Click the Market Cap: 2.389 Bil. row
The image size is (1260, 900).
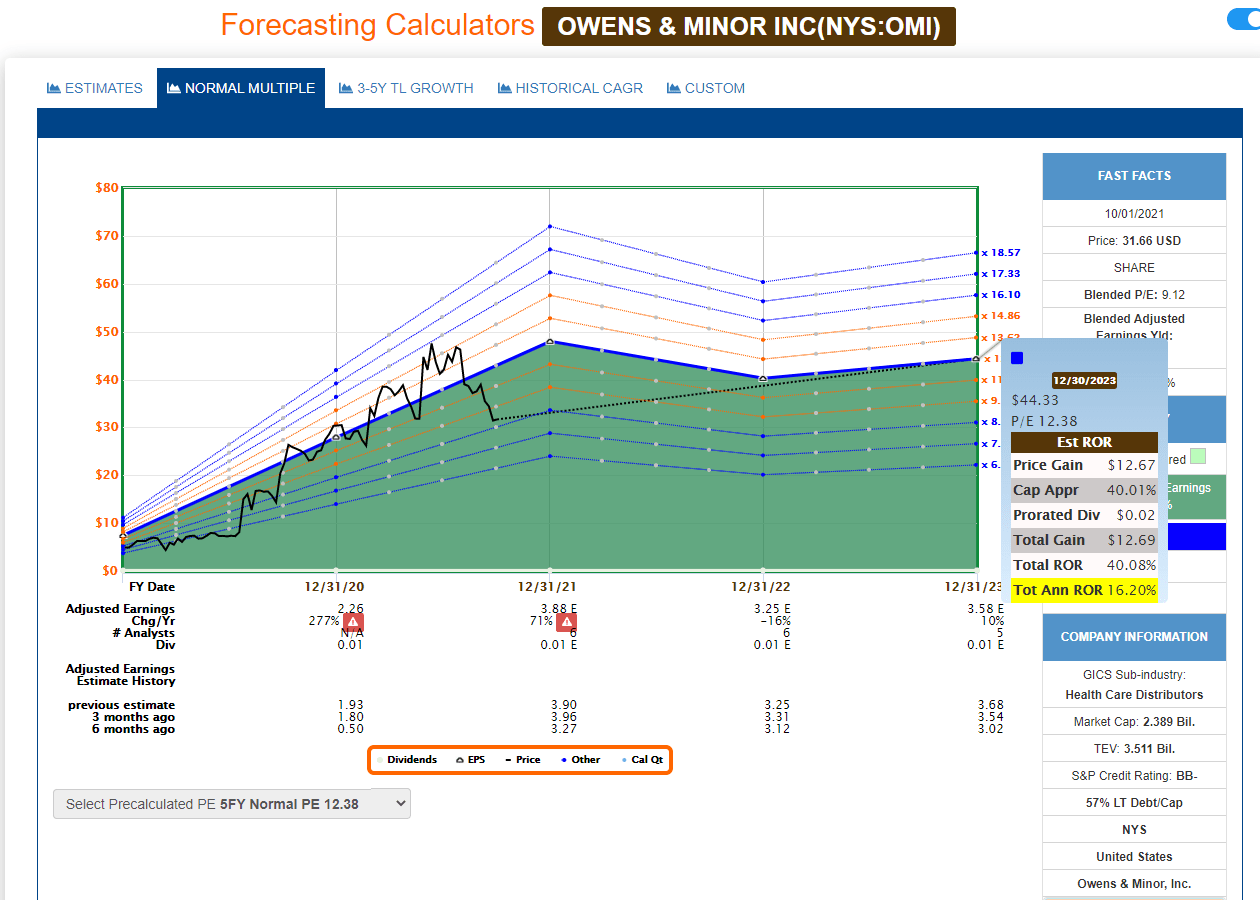(x=1134, y=721)
